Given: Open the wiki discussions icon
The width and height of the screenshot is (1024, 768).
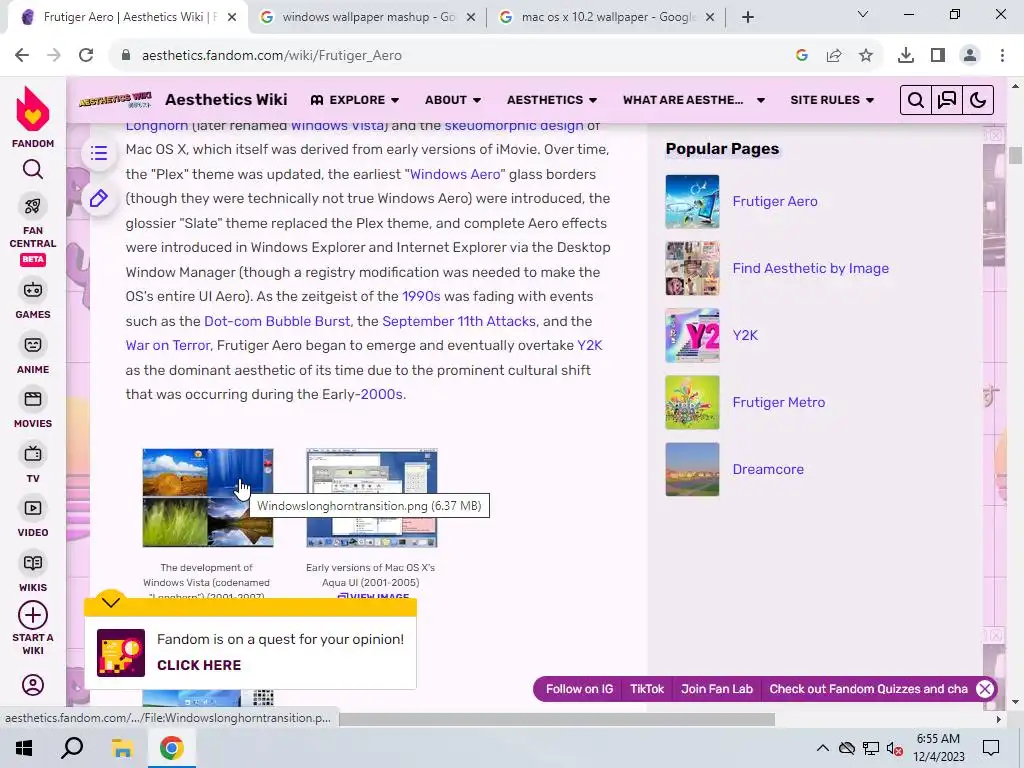Looking at the screenshot, I should pos(947,100).
